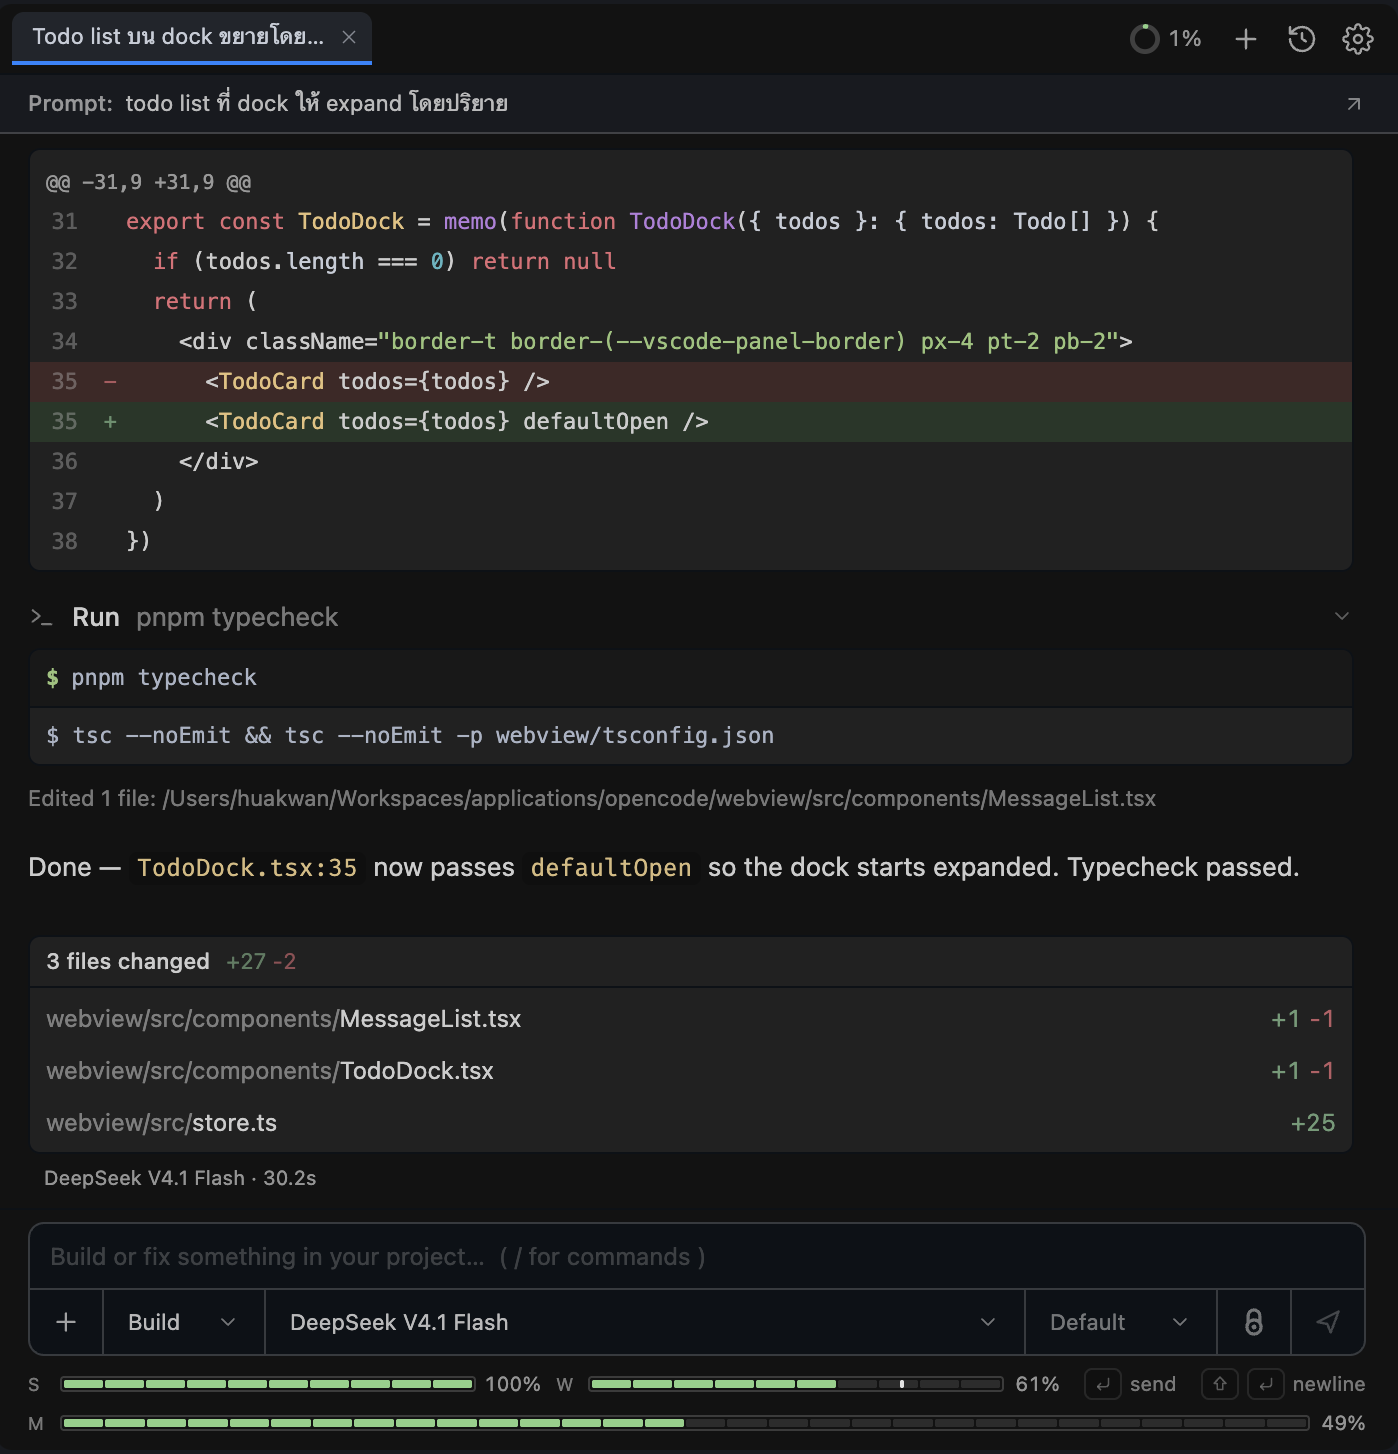
Task: Click the S usage bar at 100%
Action: point(267,1384)
